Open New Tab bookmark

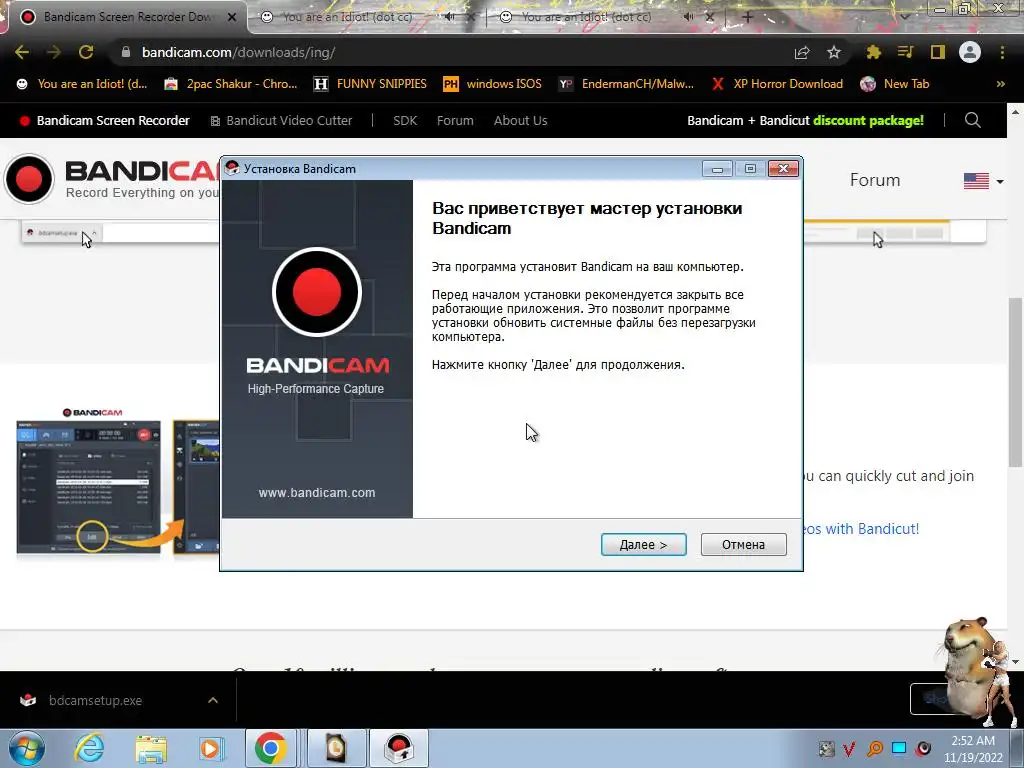tap(895, 84)
